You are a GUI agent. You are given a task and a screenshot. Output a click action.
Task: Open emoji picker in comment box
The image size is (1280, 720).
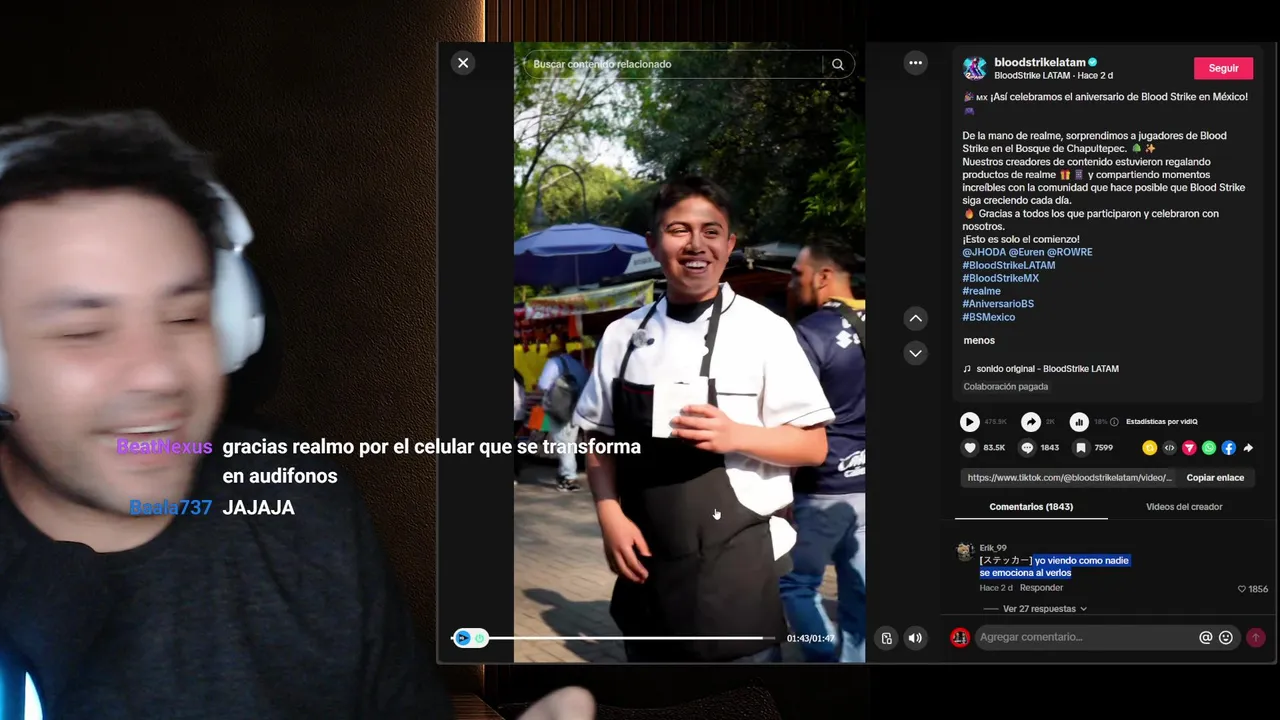(x=1226, y=637)
